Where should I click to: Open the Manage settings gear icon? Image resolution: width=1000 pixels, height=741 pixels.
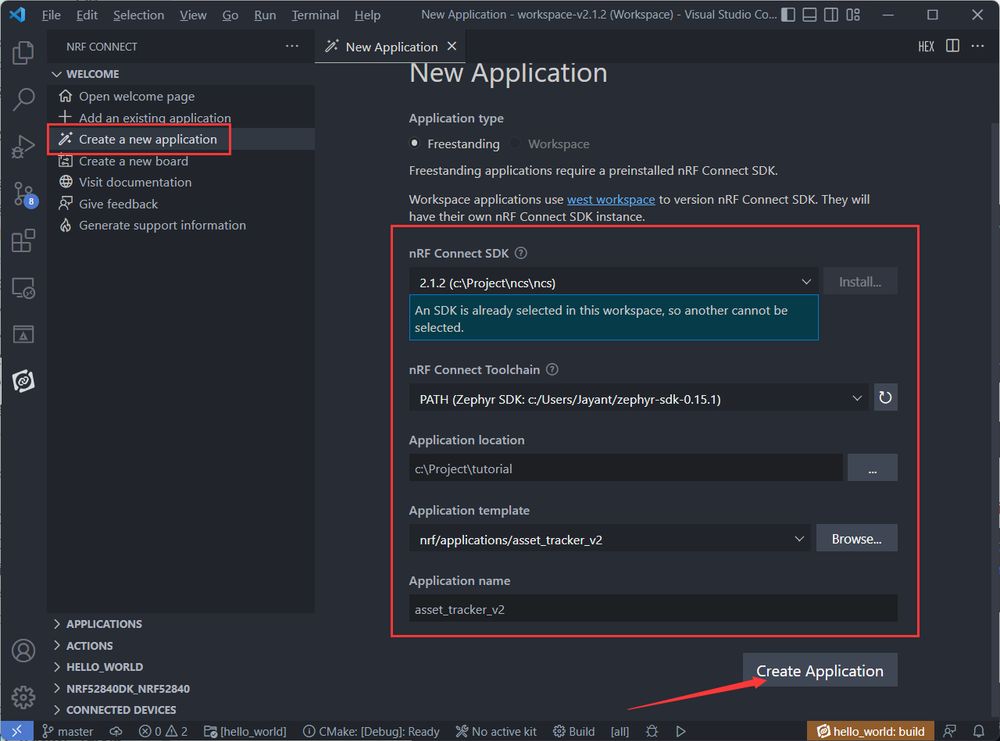pyautogui.click(x=23, y=696)
